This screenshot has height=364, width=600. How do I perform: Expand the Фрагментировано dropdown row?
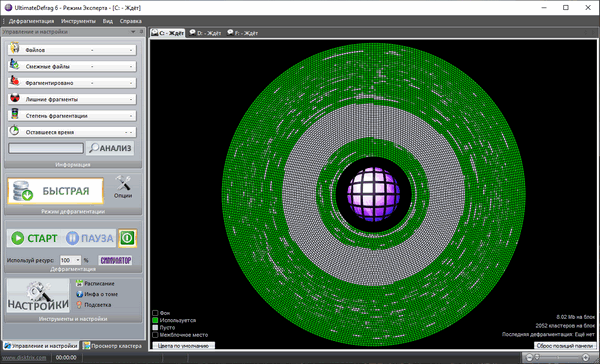pyautogui.click(x=72, y=83)
